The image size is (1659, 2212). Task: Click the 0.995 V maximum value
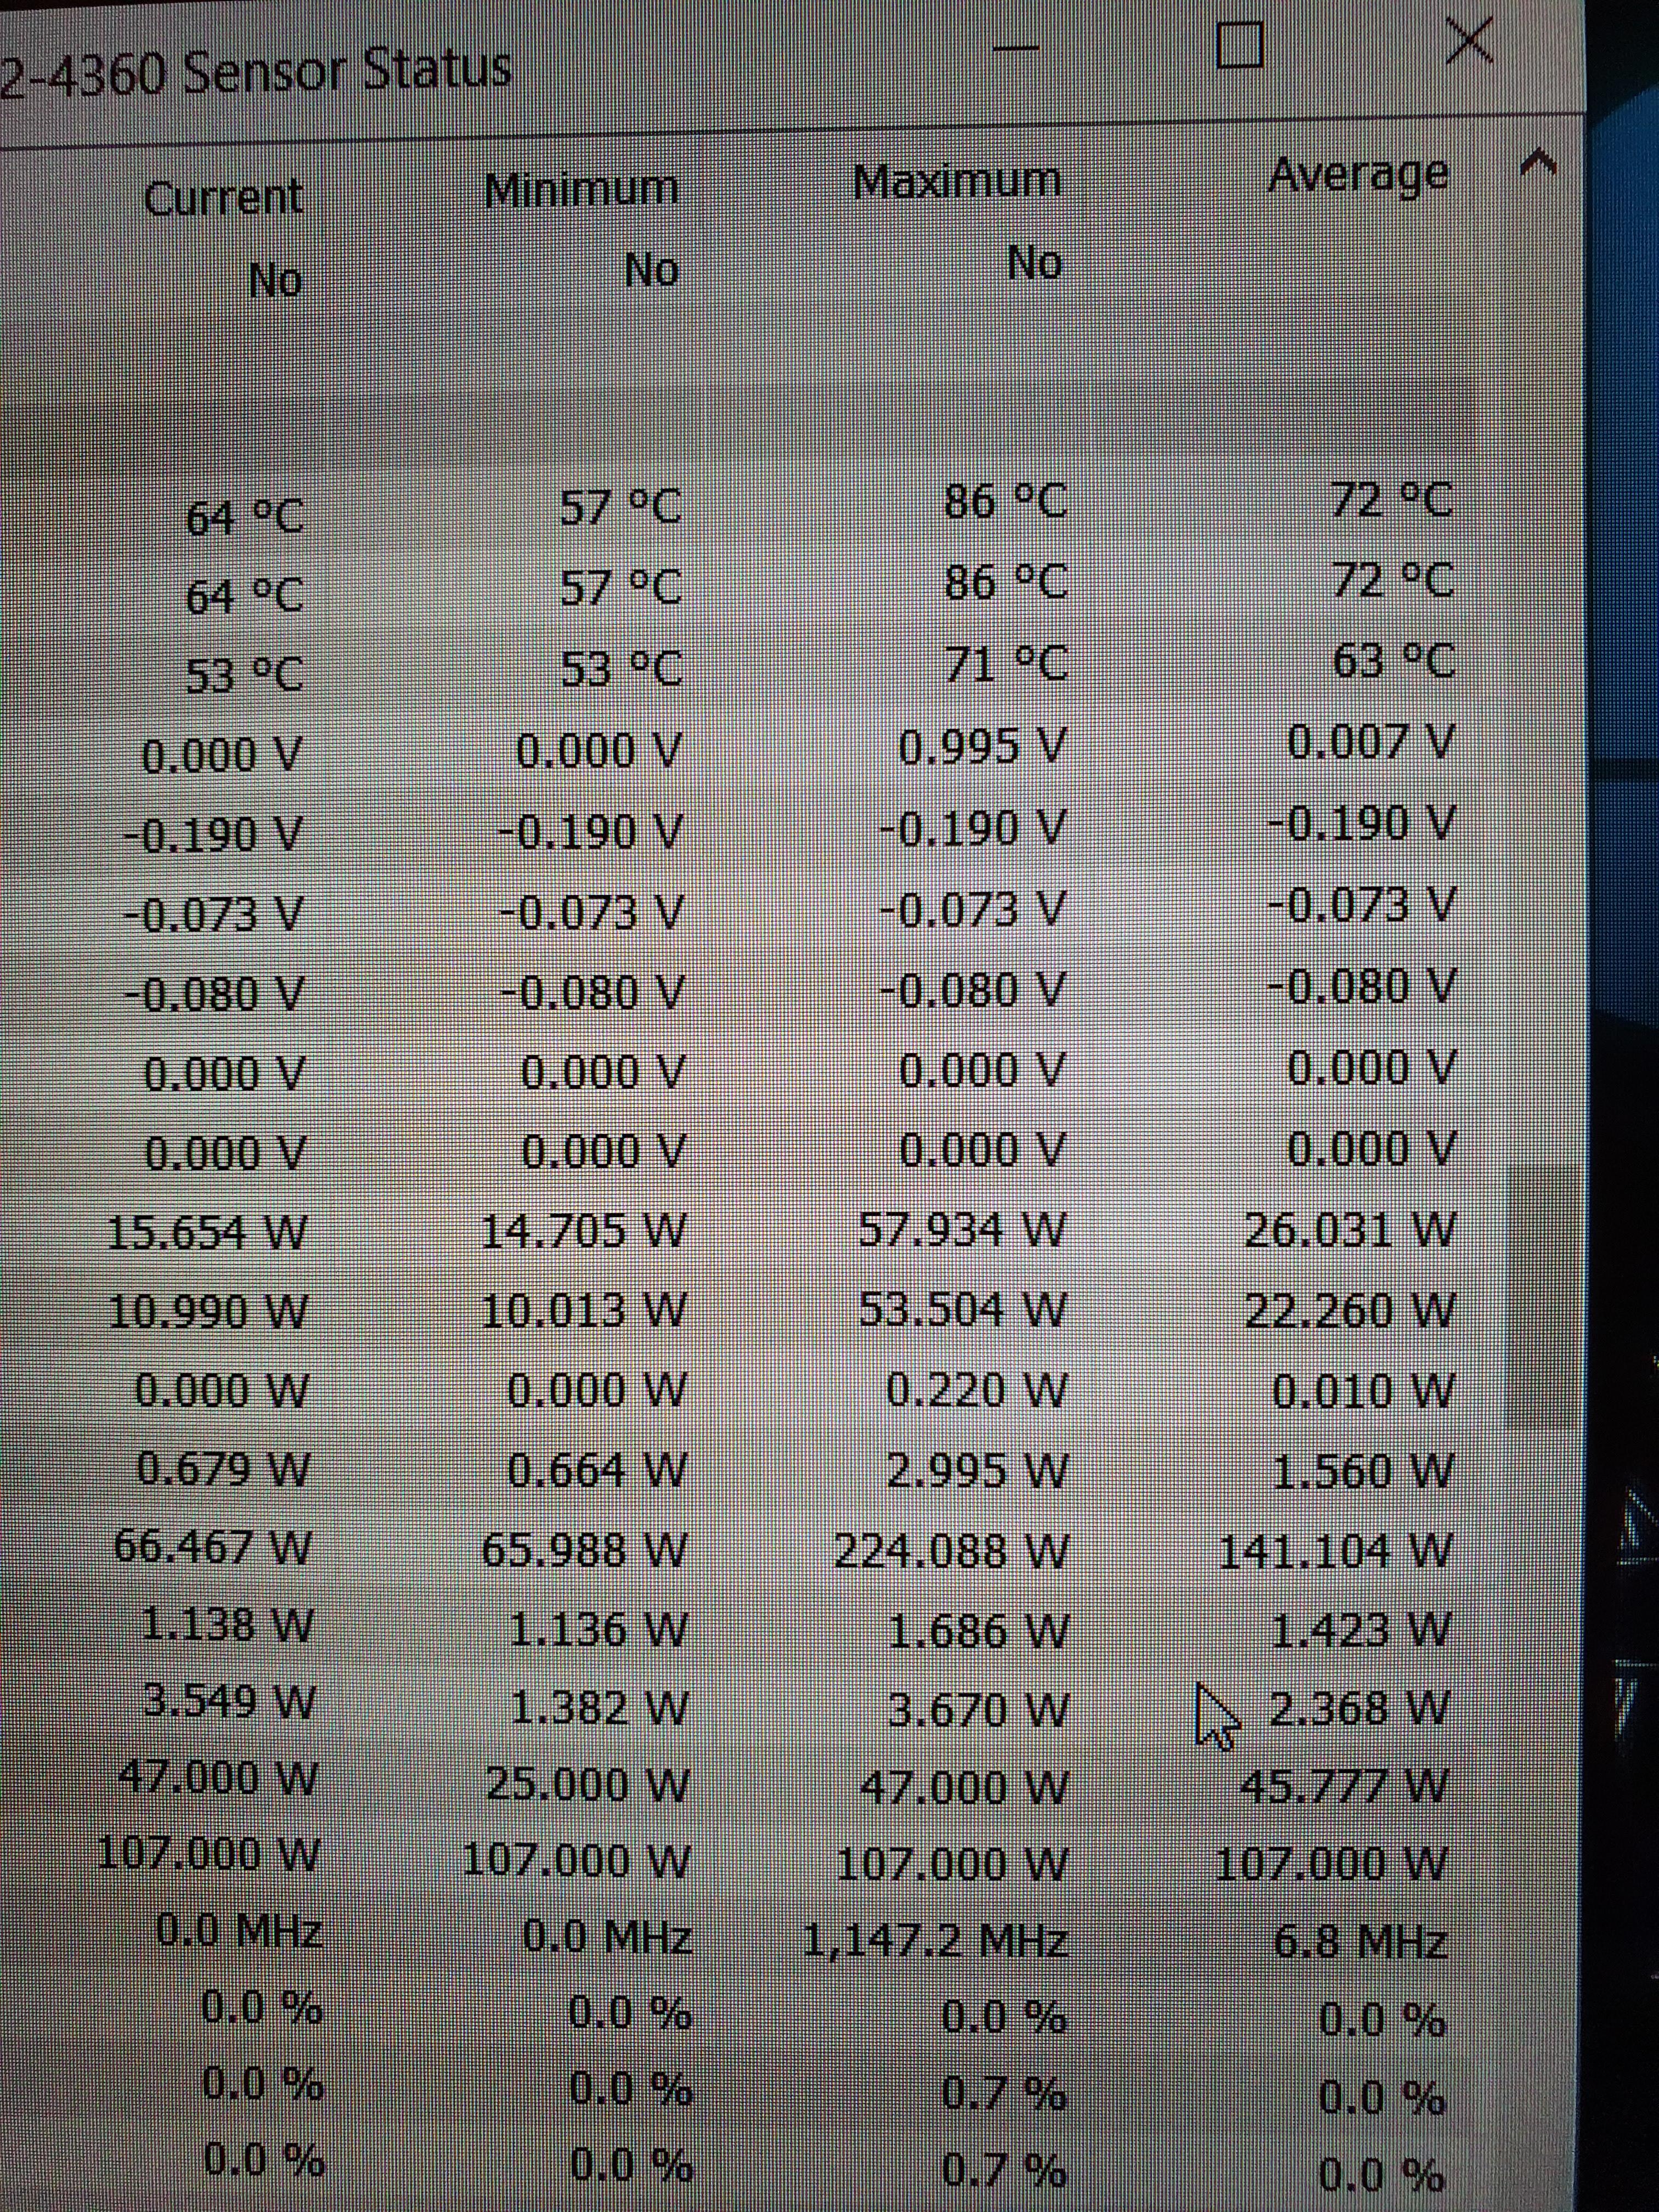[x=983, y=747]
